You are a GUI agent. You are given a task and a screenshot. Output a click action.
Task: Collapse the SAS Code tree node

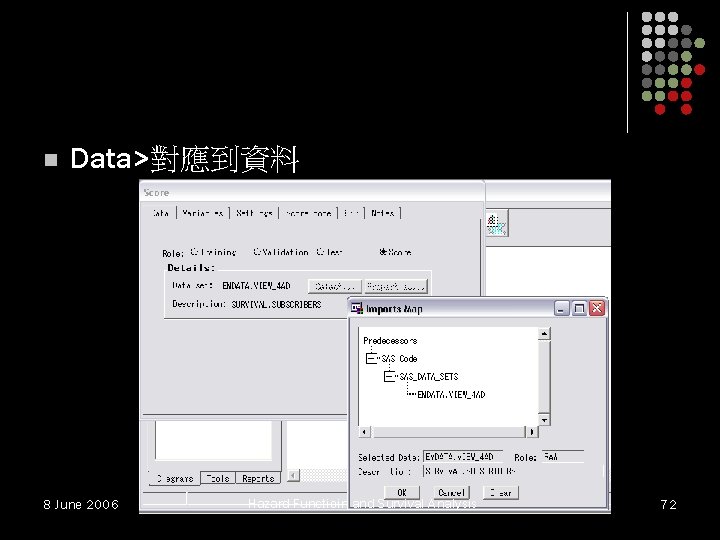[371, 358]
